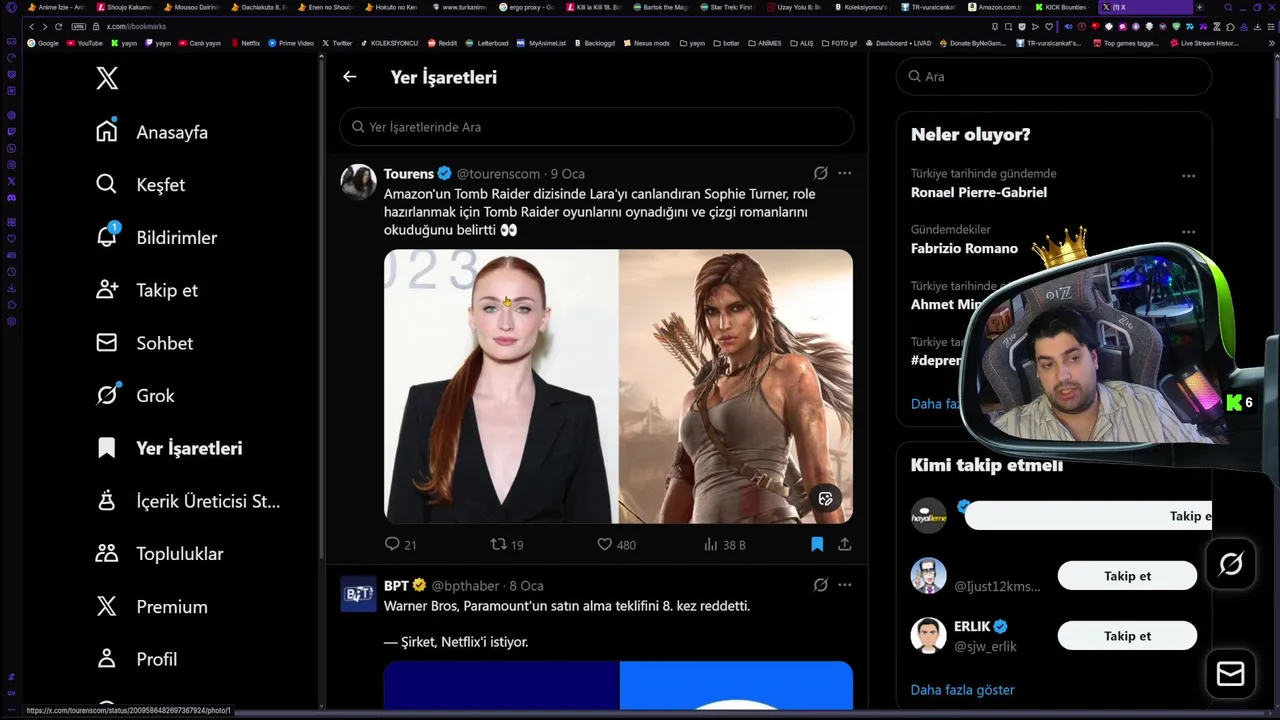Open Grok explain on Tourens tweet
Screen dimensions: 1280x720
pos(821,173)
